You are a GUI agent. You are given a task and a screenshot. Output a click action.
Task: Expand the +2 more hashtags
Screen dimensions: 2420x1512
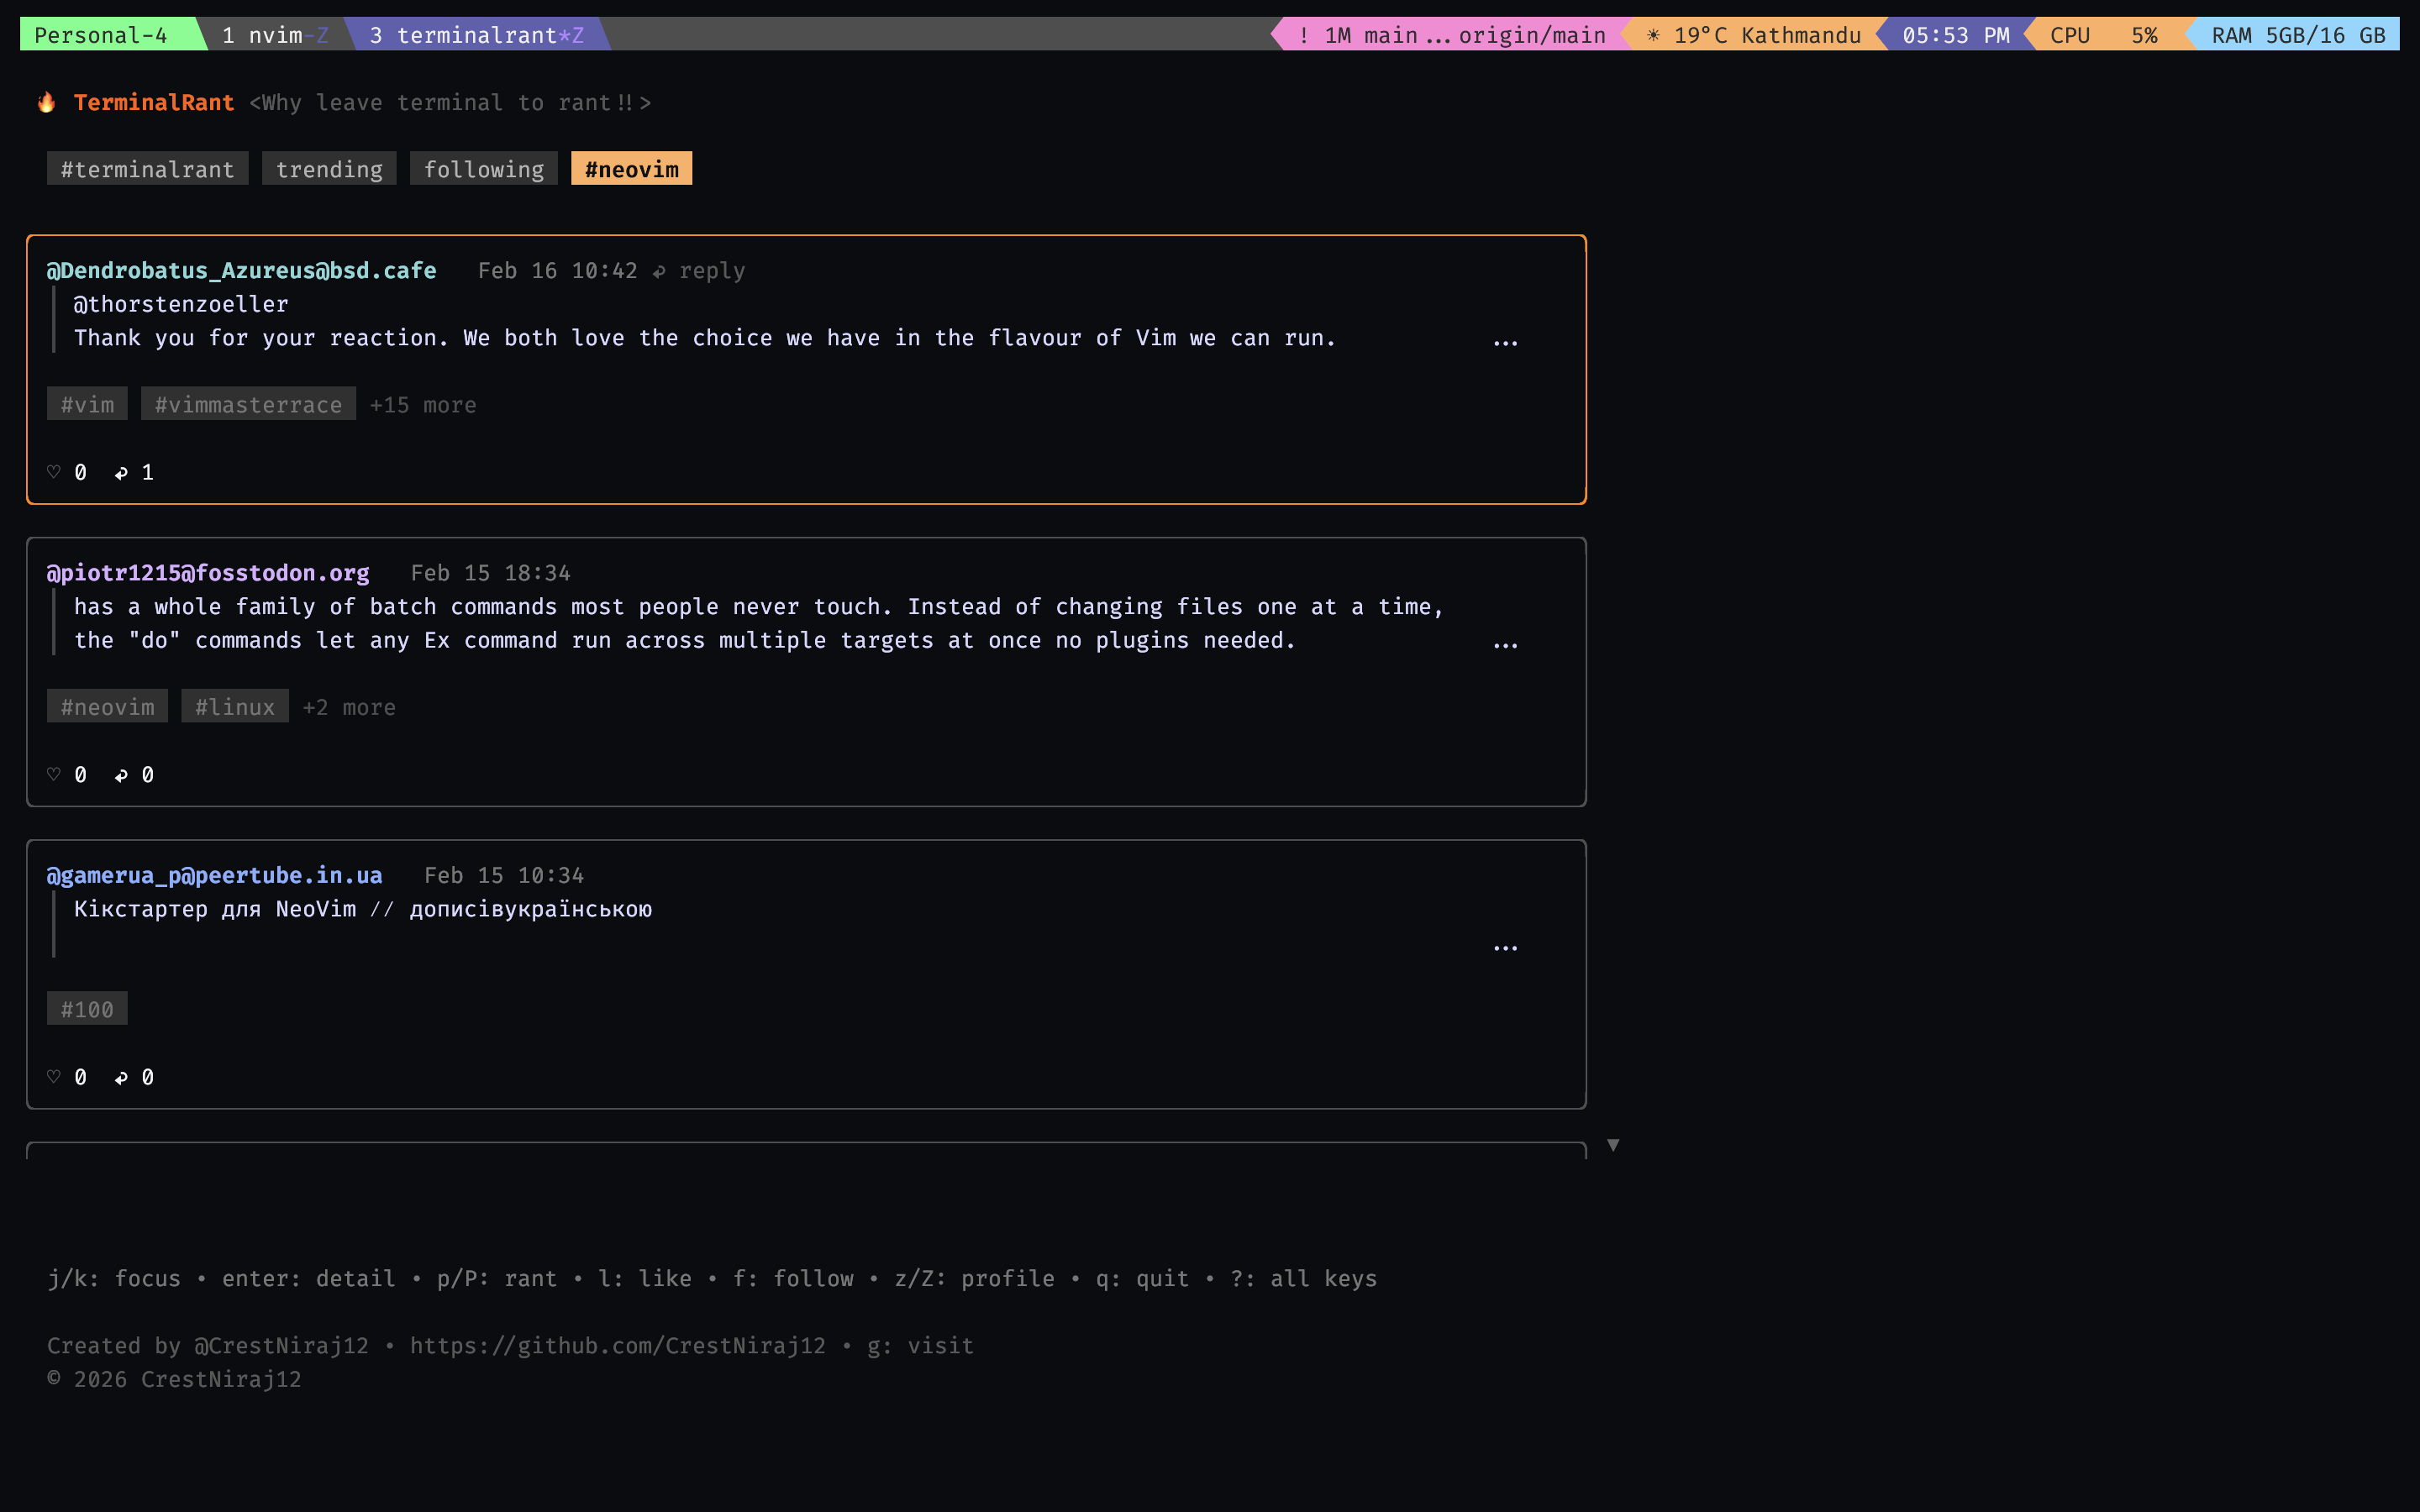pos(348,706)
